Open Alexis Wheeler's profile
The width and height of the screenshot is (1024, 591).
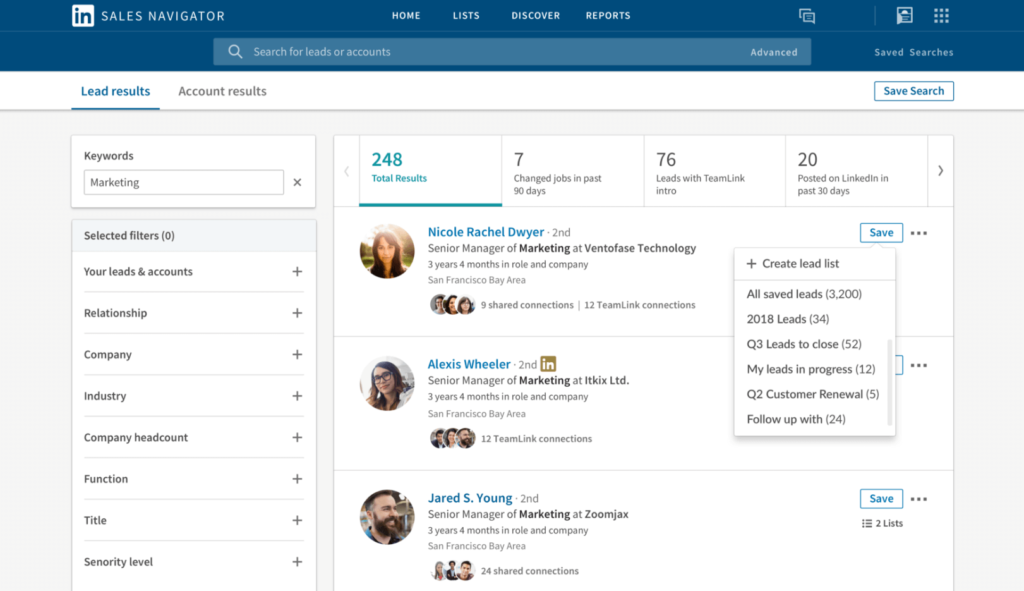469,364
